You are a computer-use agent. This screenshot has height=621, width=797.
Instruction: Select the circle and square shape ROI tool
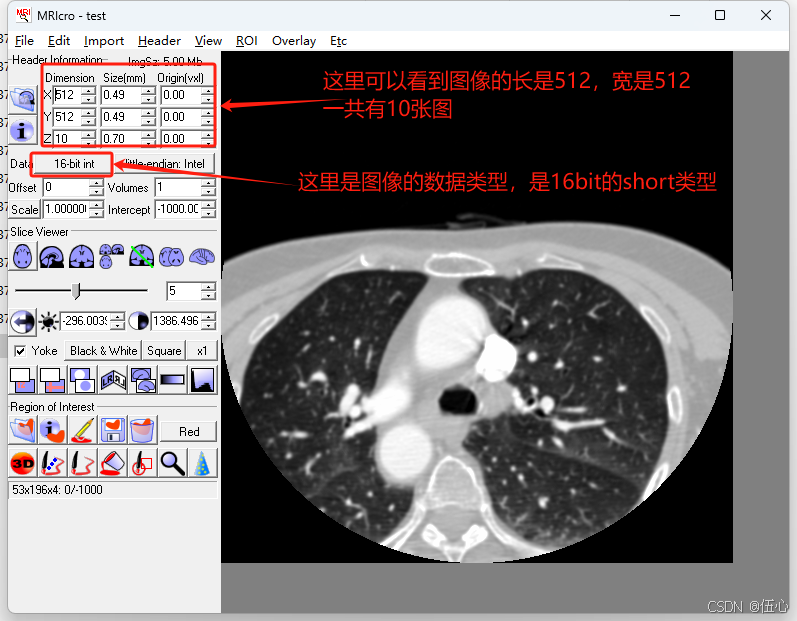pyautogui.click(x=143, y=463)
